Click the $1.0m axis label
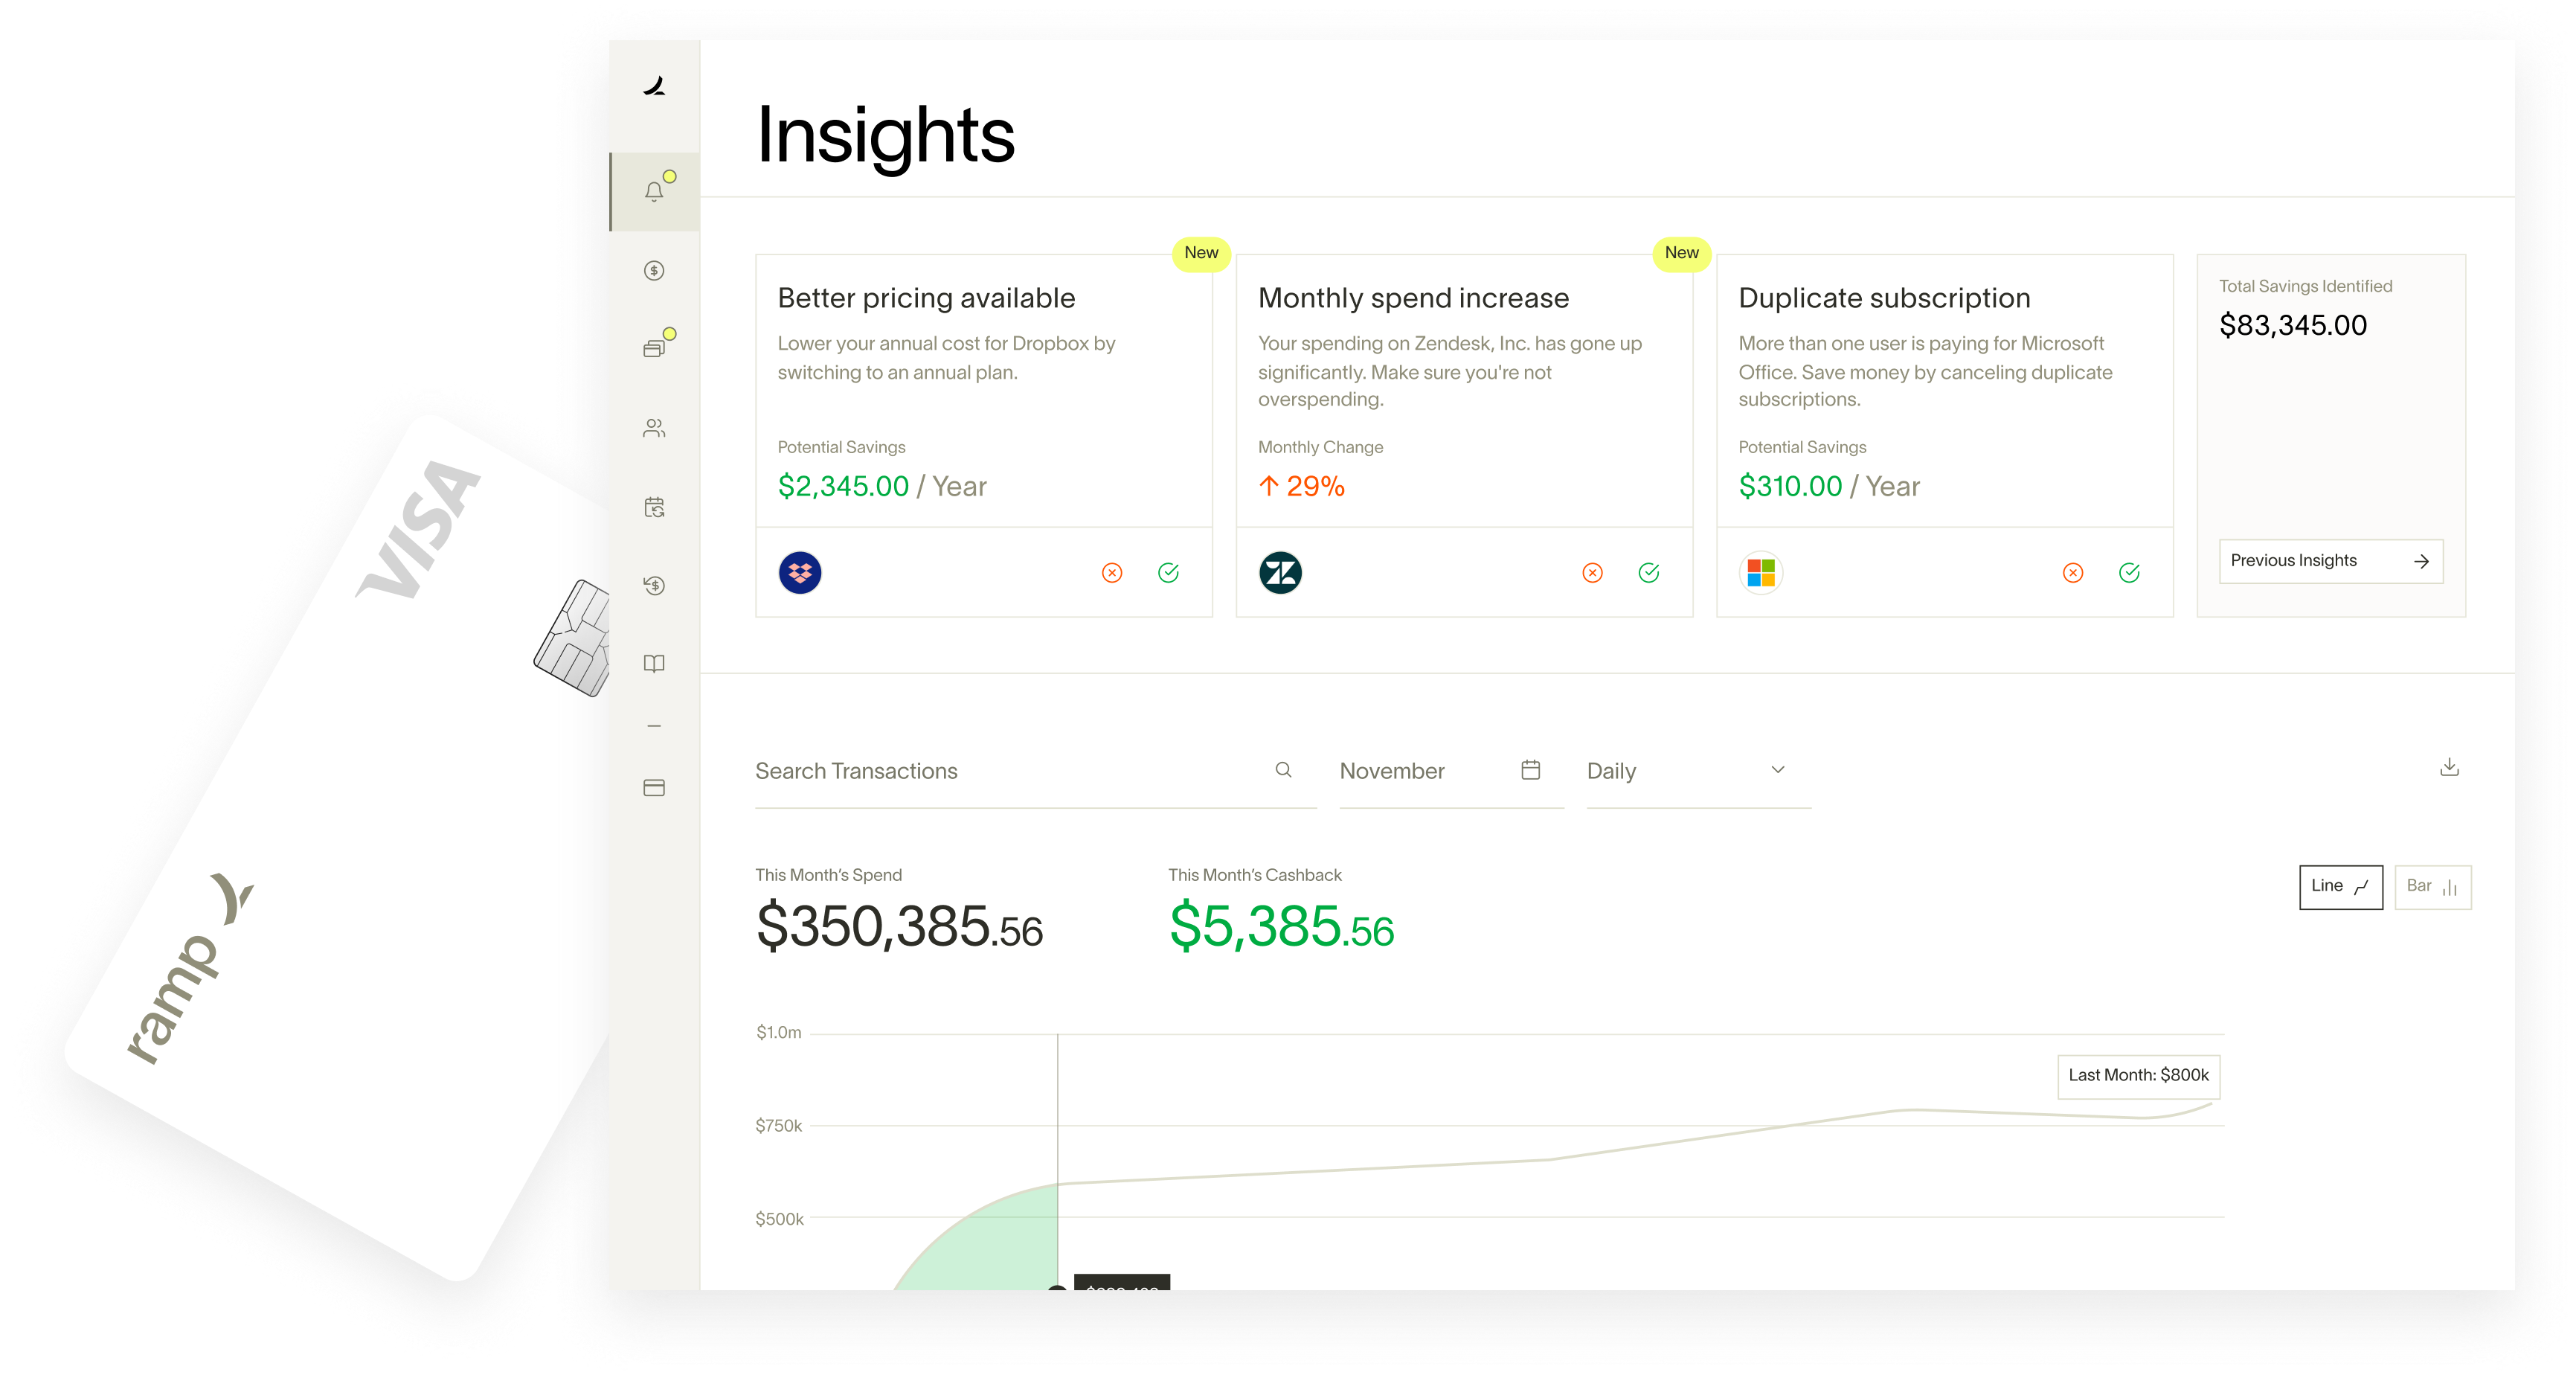 point(778,1033)
